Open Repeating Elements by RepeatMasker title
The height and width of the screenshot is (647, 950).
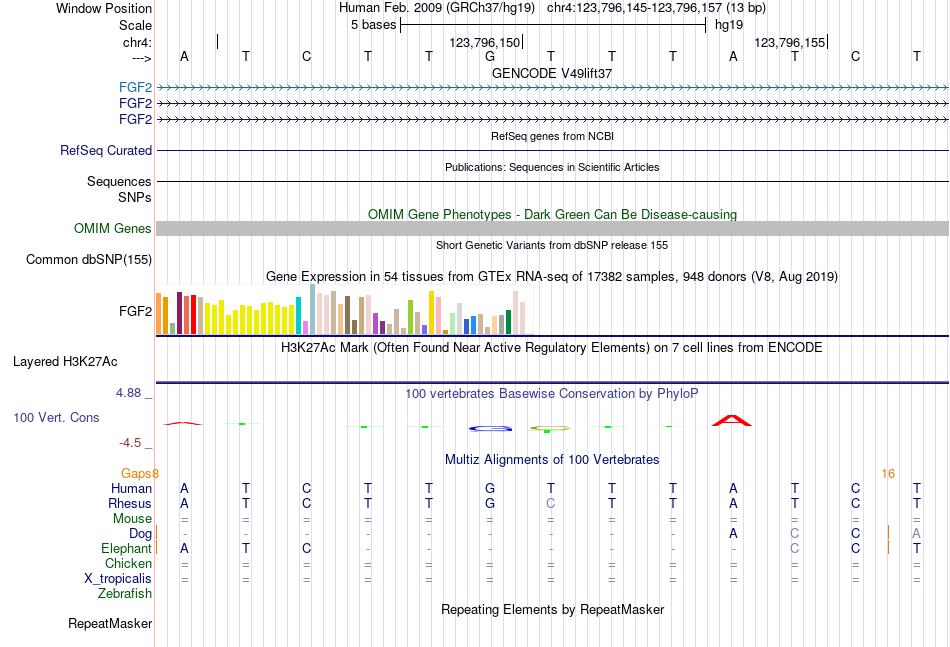coord(552,609)
